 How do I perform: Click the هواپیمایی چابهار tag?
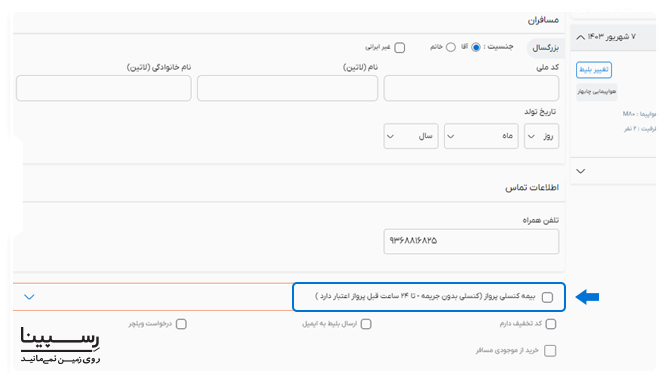pyautogui.click(x=597, y=92)
